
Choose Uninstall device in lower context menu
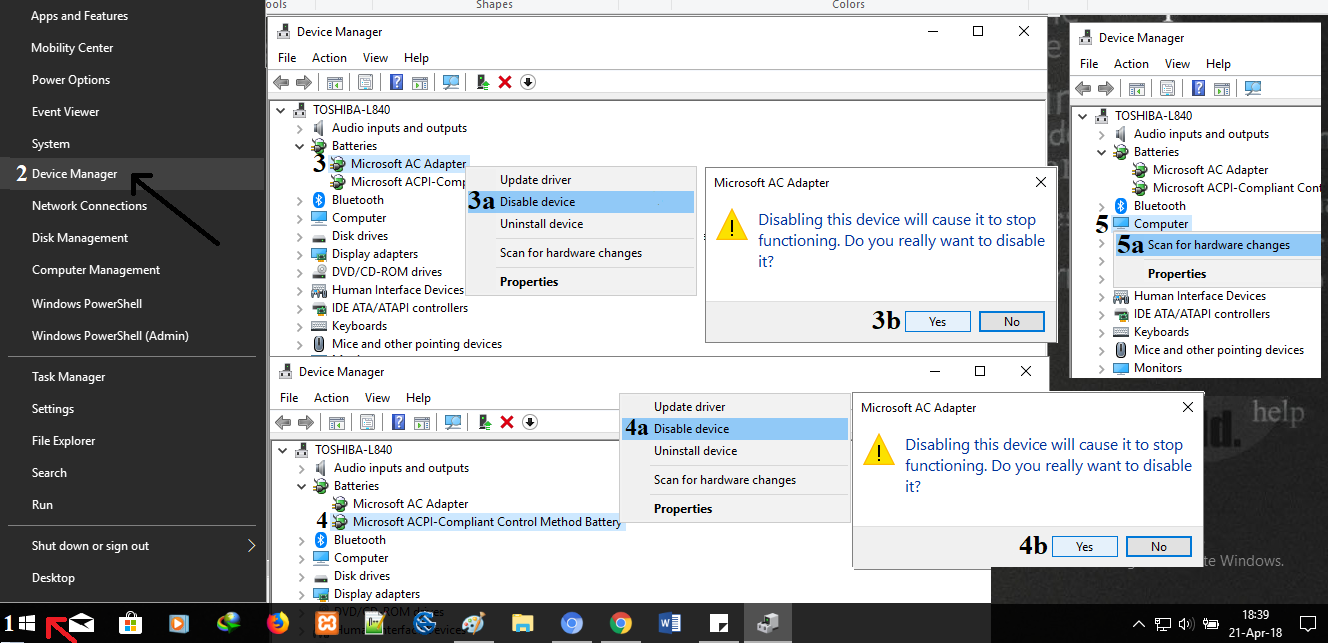click(x=734, y=451)
